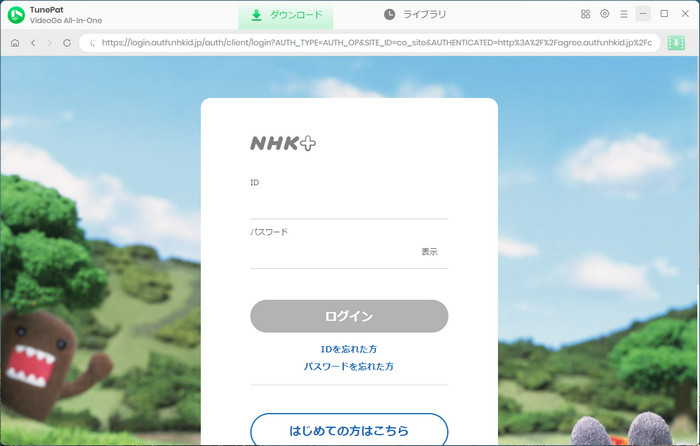Toggle password visibility with 表示
700x446 pixels.
tap(429, 252)
